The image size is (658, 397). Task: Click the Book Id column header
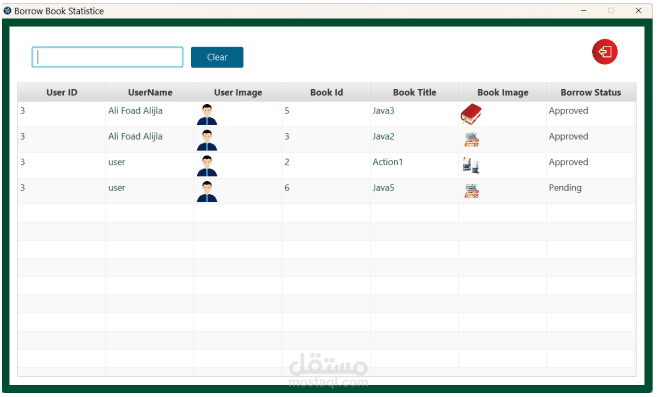(326, 92)
